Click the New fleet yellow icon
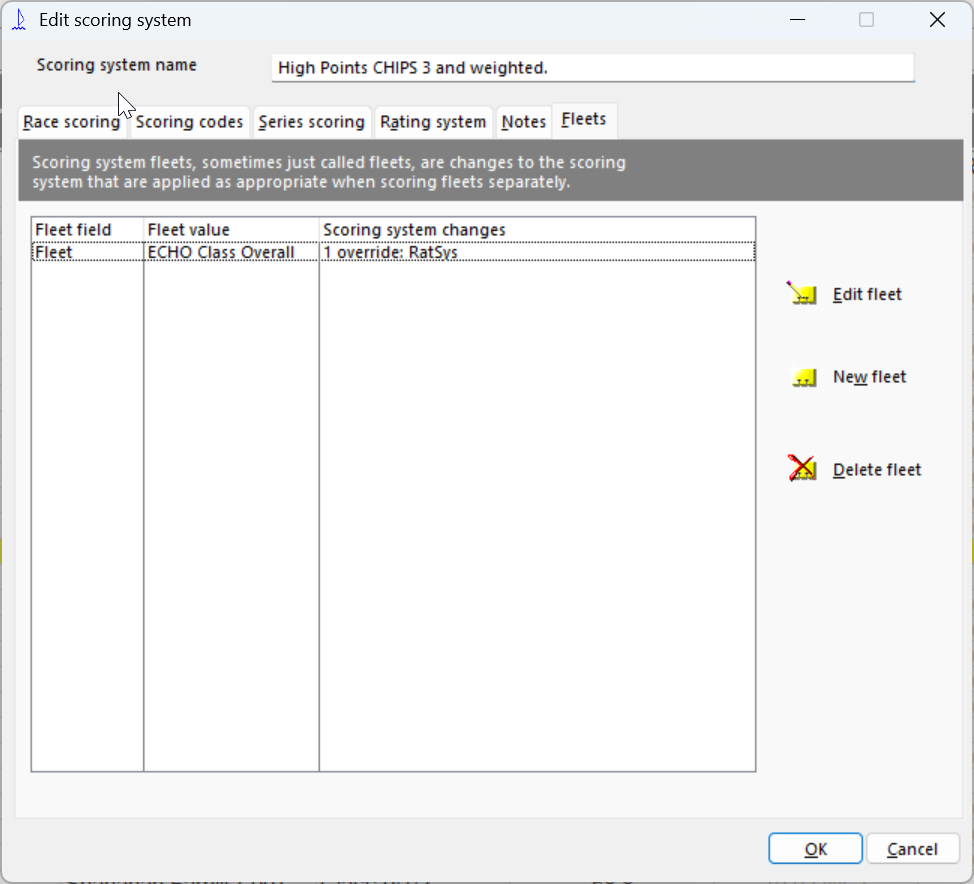 802,378
